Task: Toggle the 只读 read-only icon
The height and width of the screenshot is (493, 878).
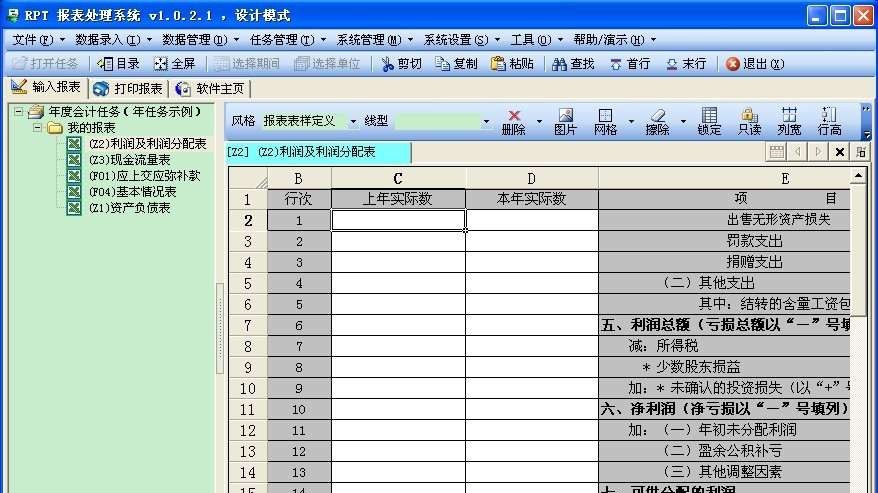Action: coord(749,122)
